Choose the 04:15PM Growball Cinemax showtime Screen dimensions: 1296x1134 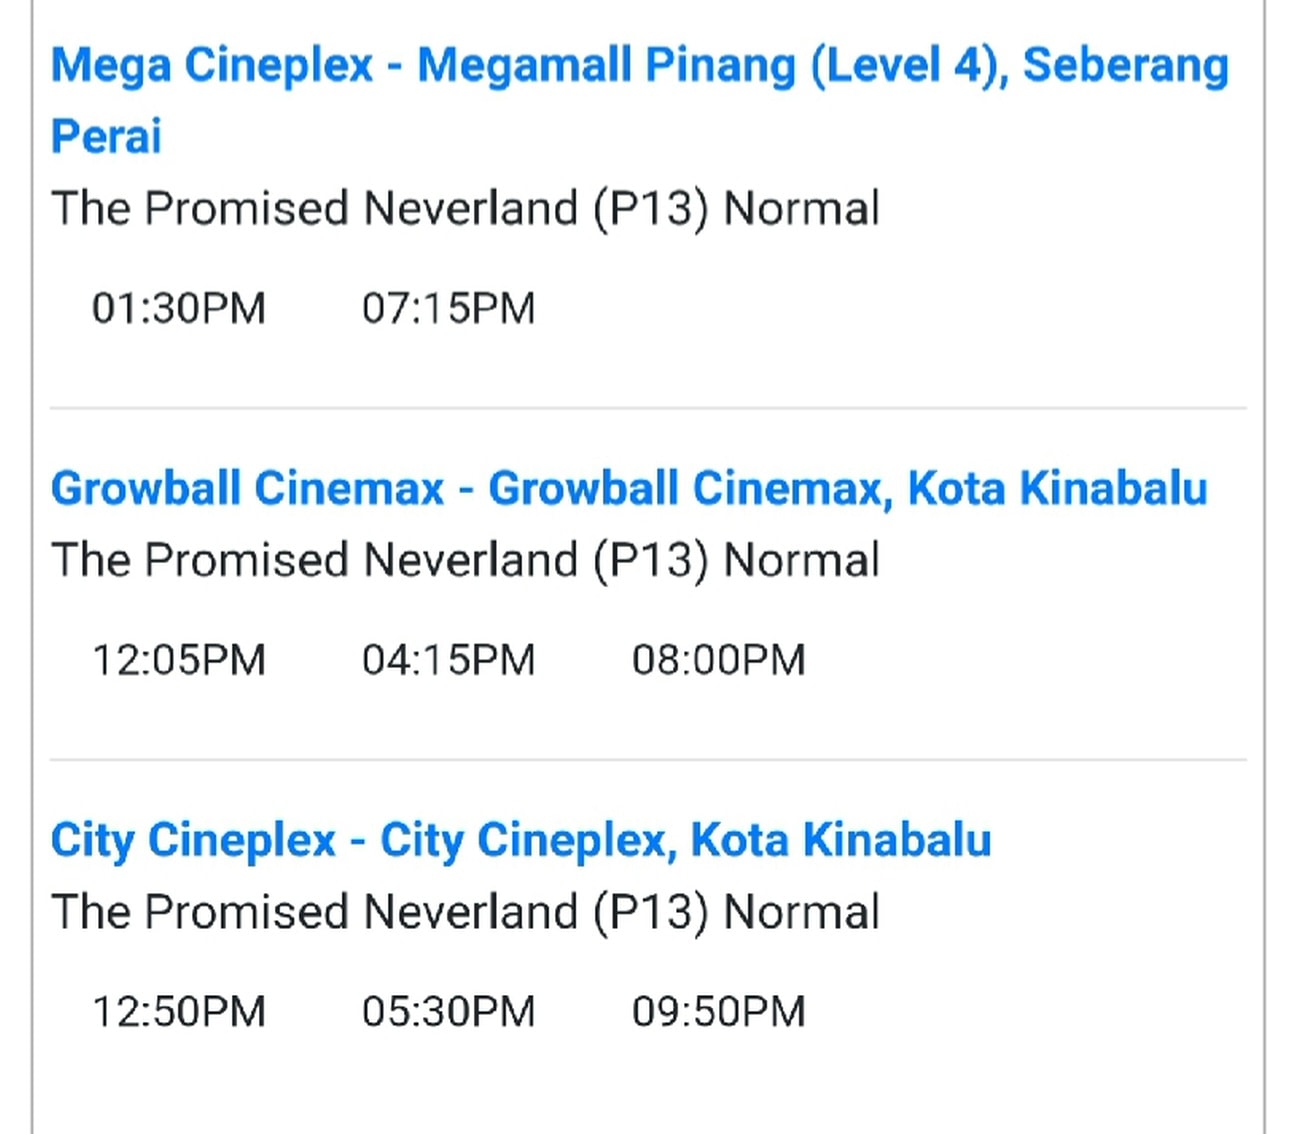pyautogui.click(x=449, y=660)
